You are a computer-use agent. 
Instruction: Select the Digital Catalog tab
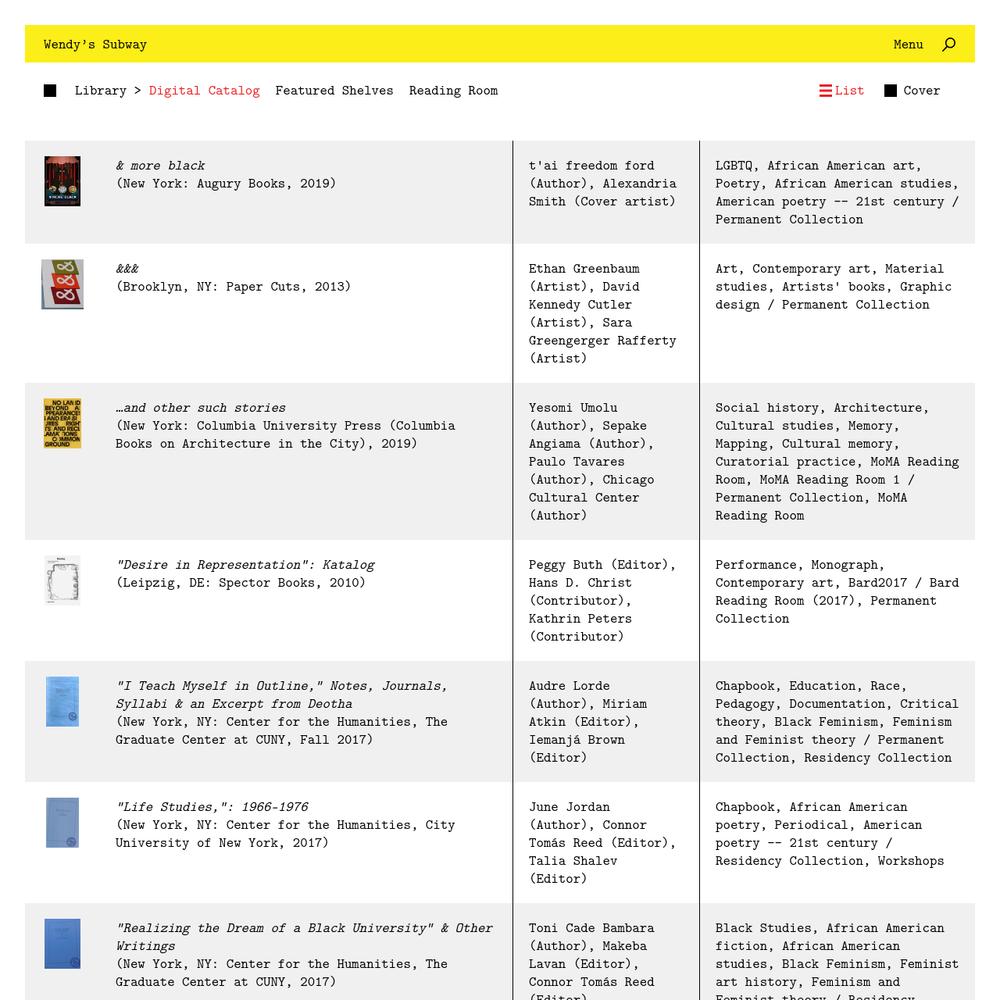[x=204, y=91]
